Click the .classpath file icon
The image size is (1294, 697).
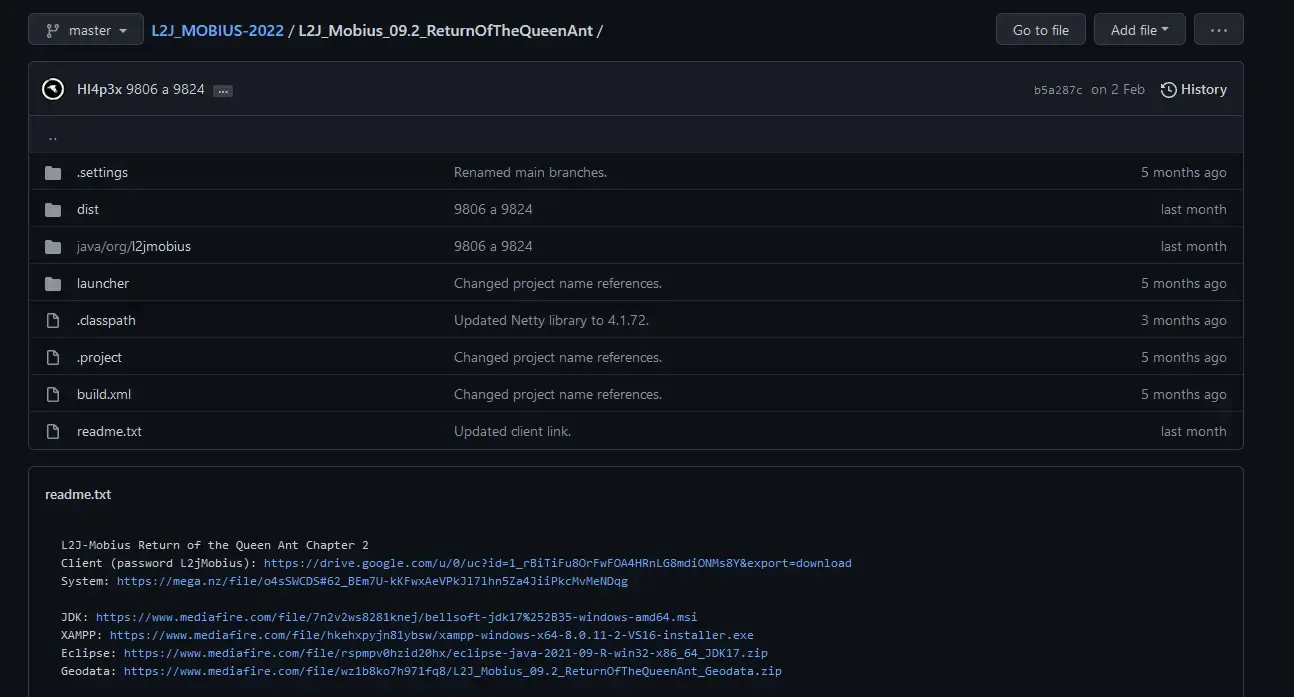pyautogui.click(x=53, y=321)
